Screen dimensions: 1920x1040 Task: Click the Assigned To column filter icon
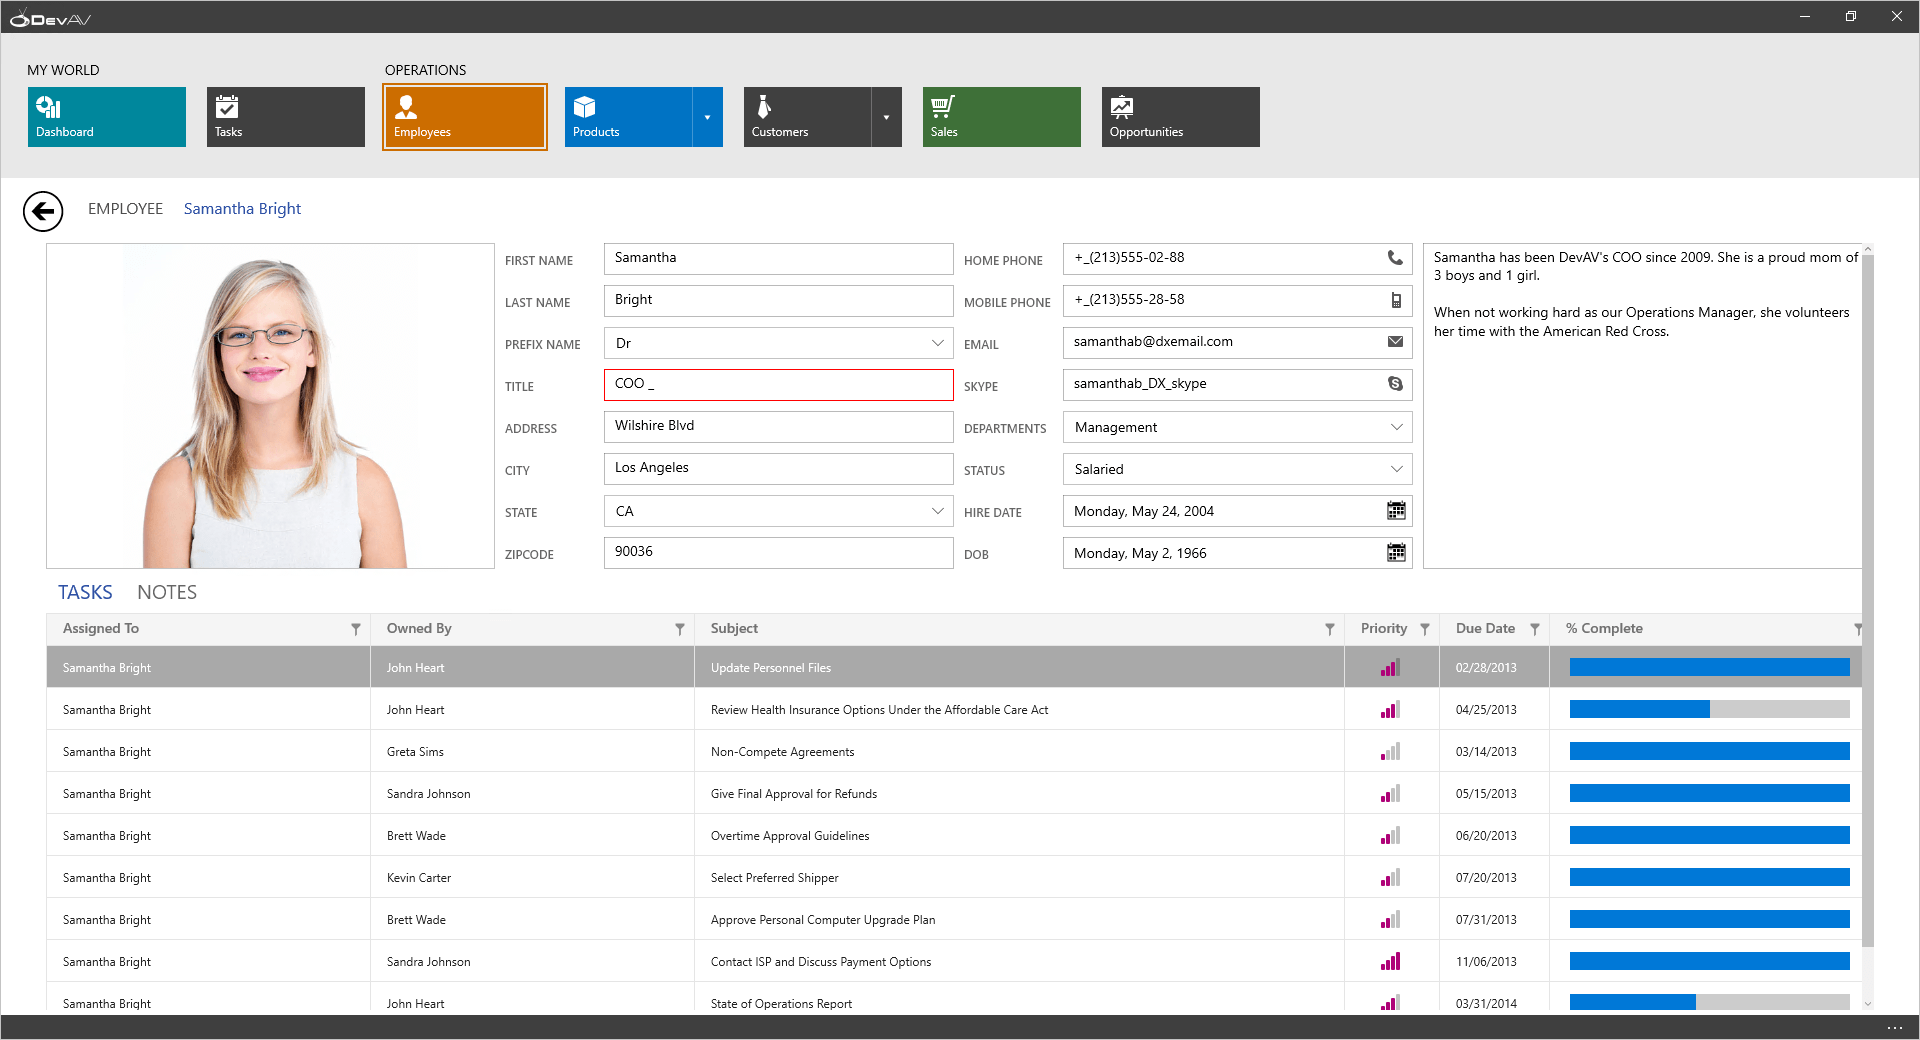355,629
